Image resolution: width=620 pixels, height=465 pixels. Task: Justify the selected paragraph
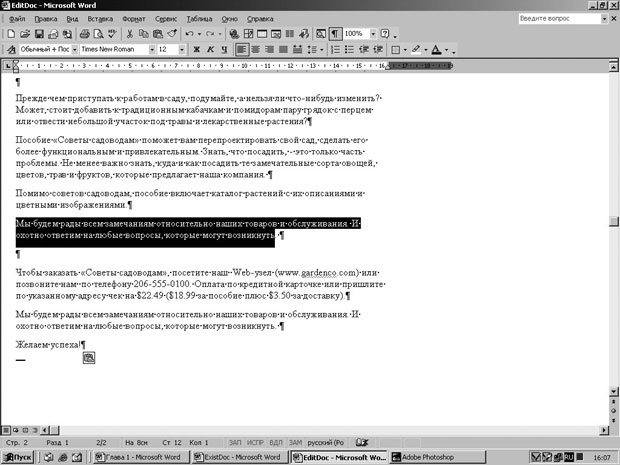coord(284,50)
